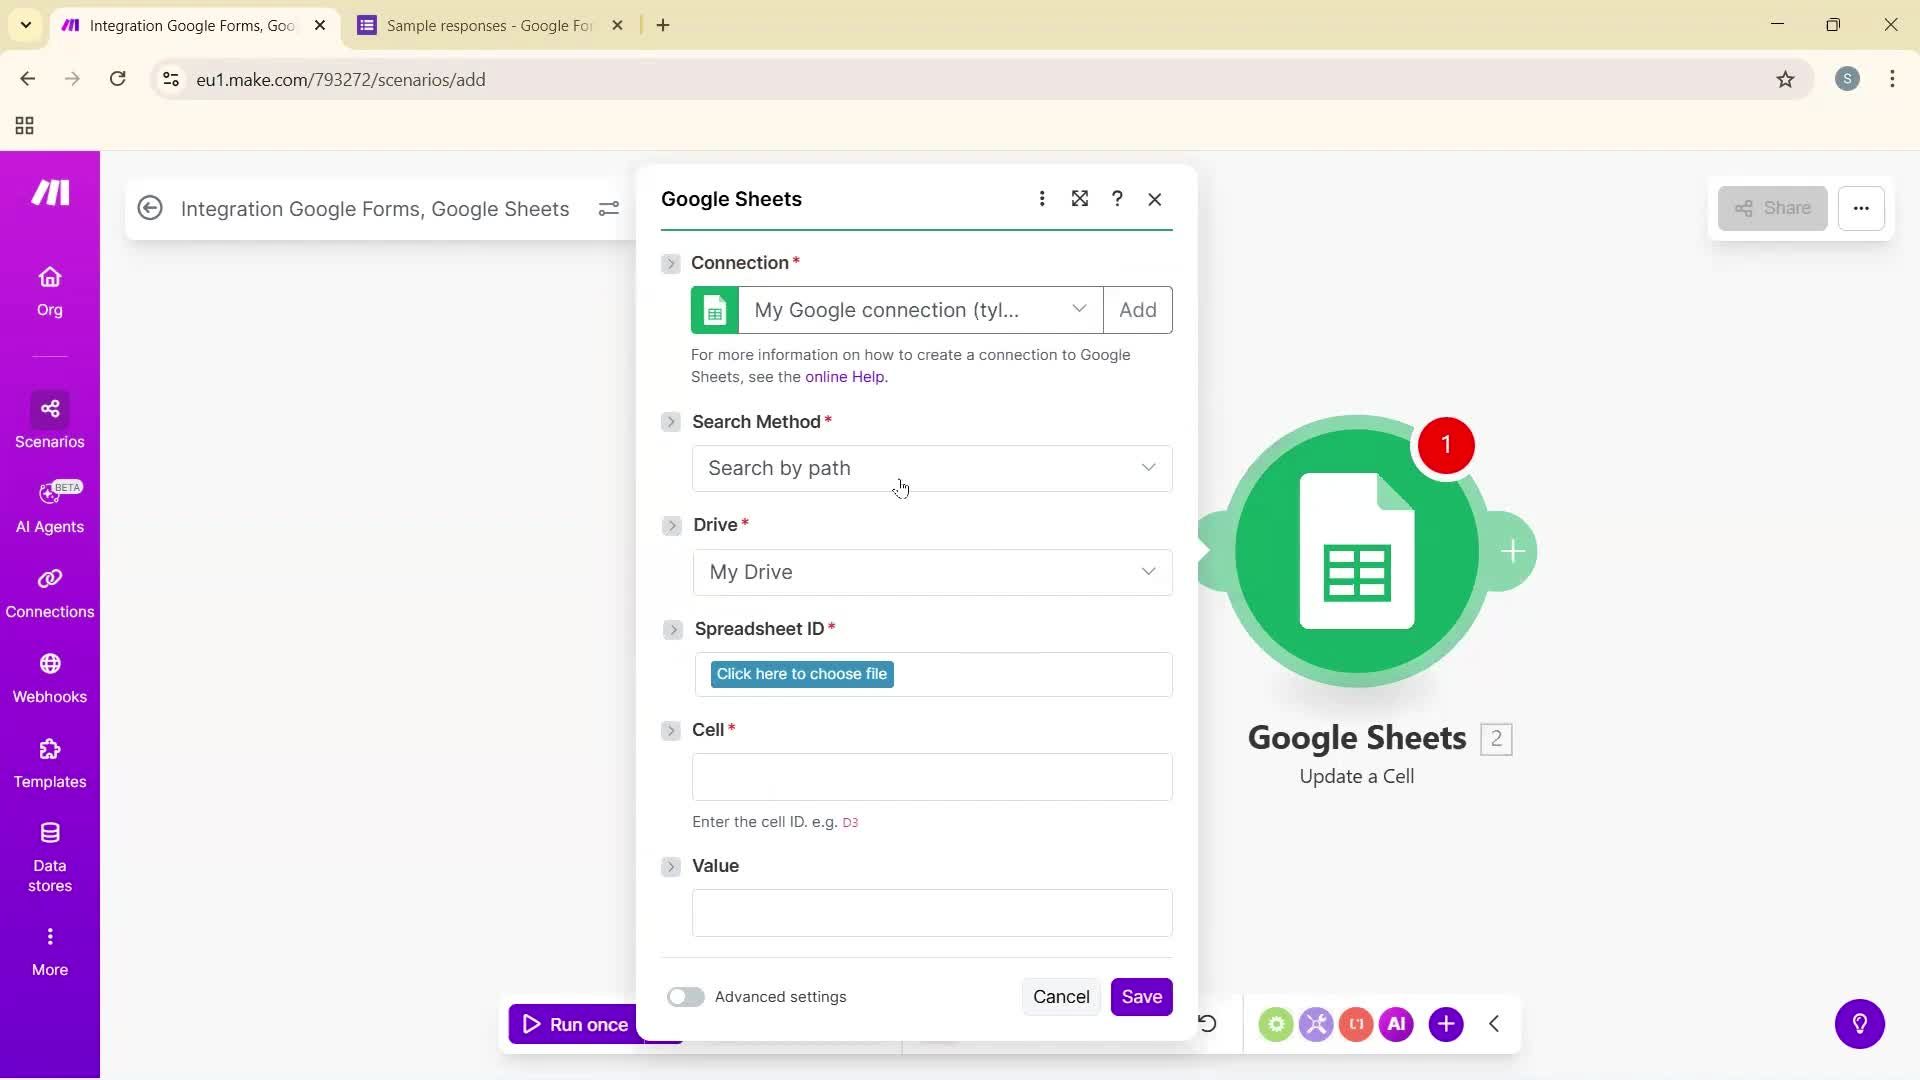Open the Drive dropdown showing My Drive
The image size is (1920, 1080).
point(931,571)
